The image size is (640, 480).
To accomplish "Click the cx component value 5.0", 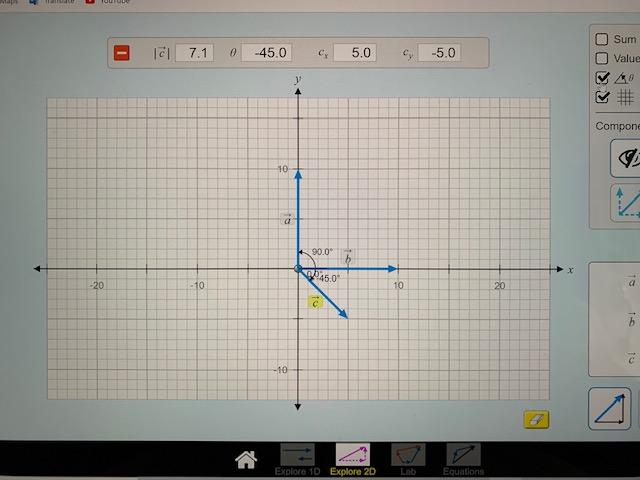I will point(355,53).
